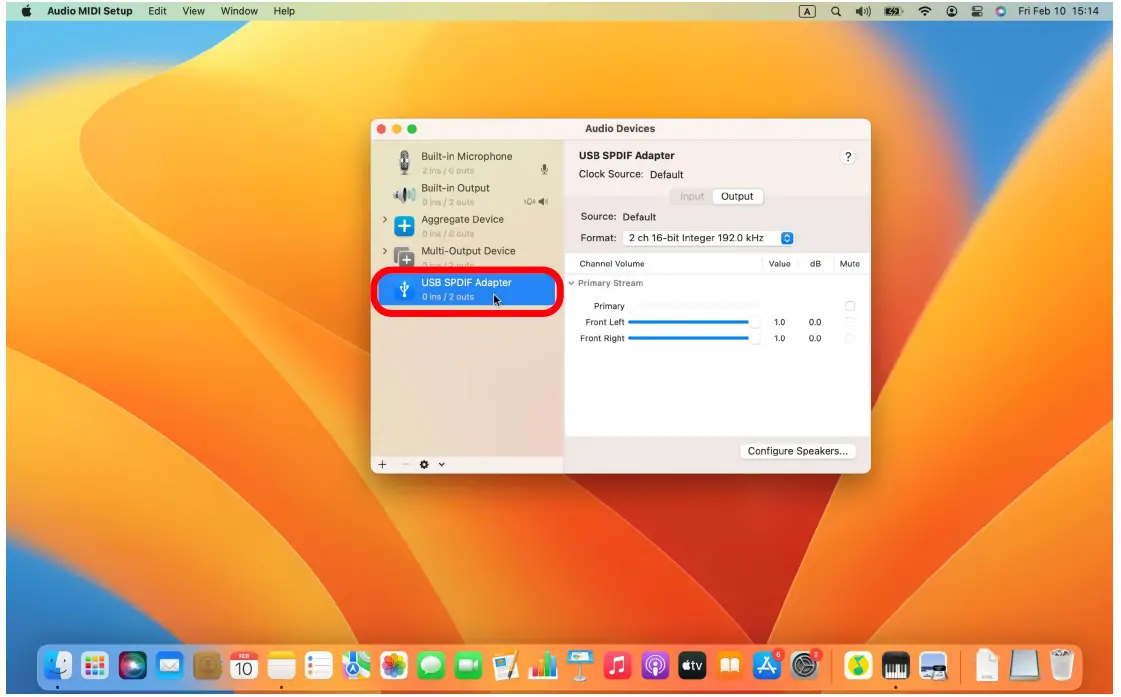
Task: Open Finder from the Dock
Action: point(58,666)
